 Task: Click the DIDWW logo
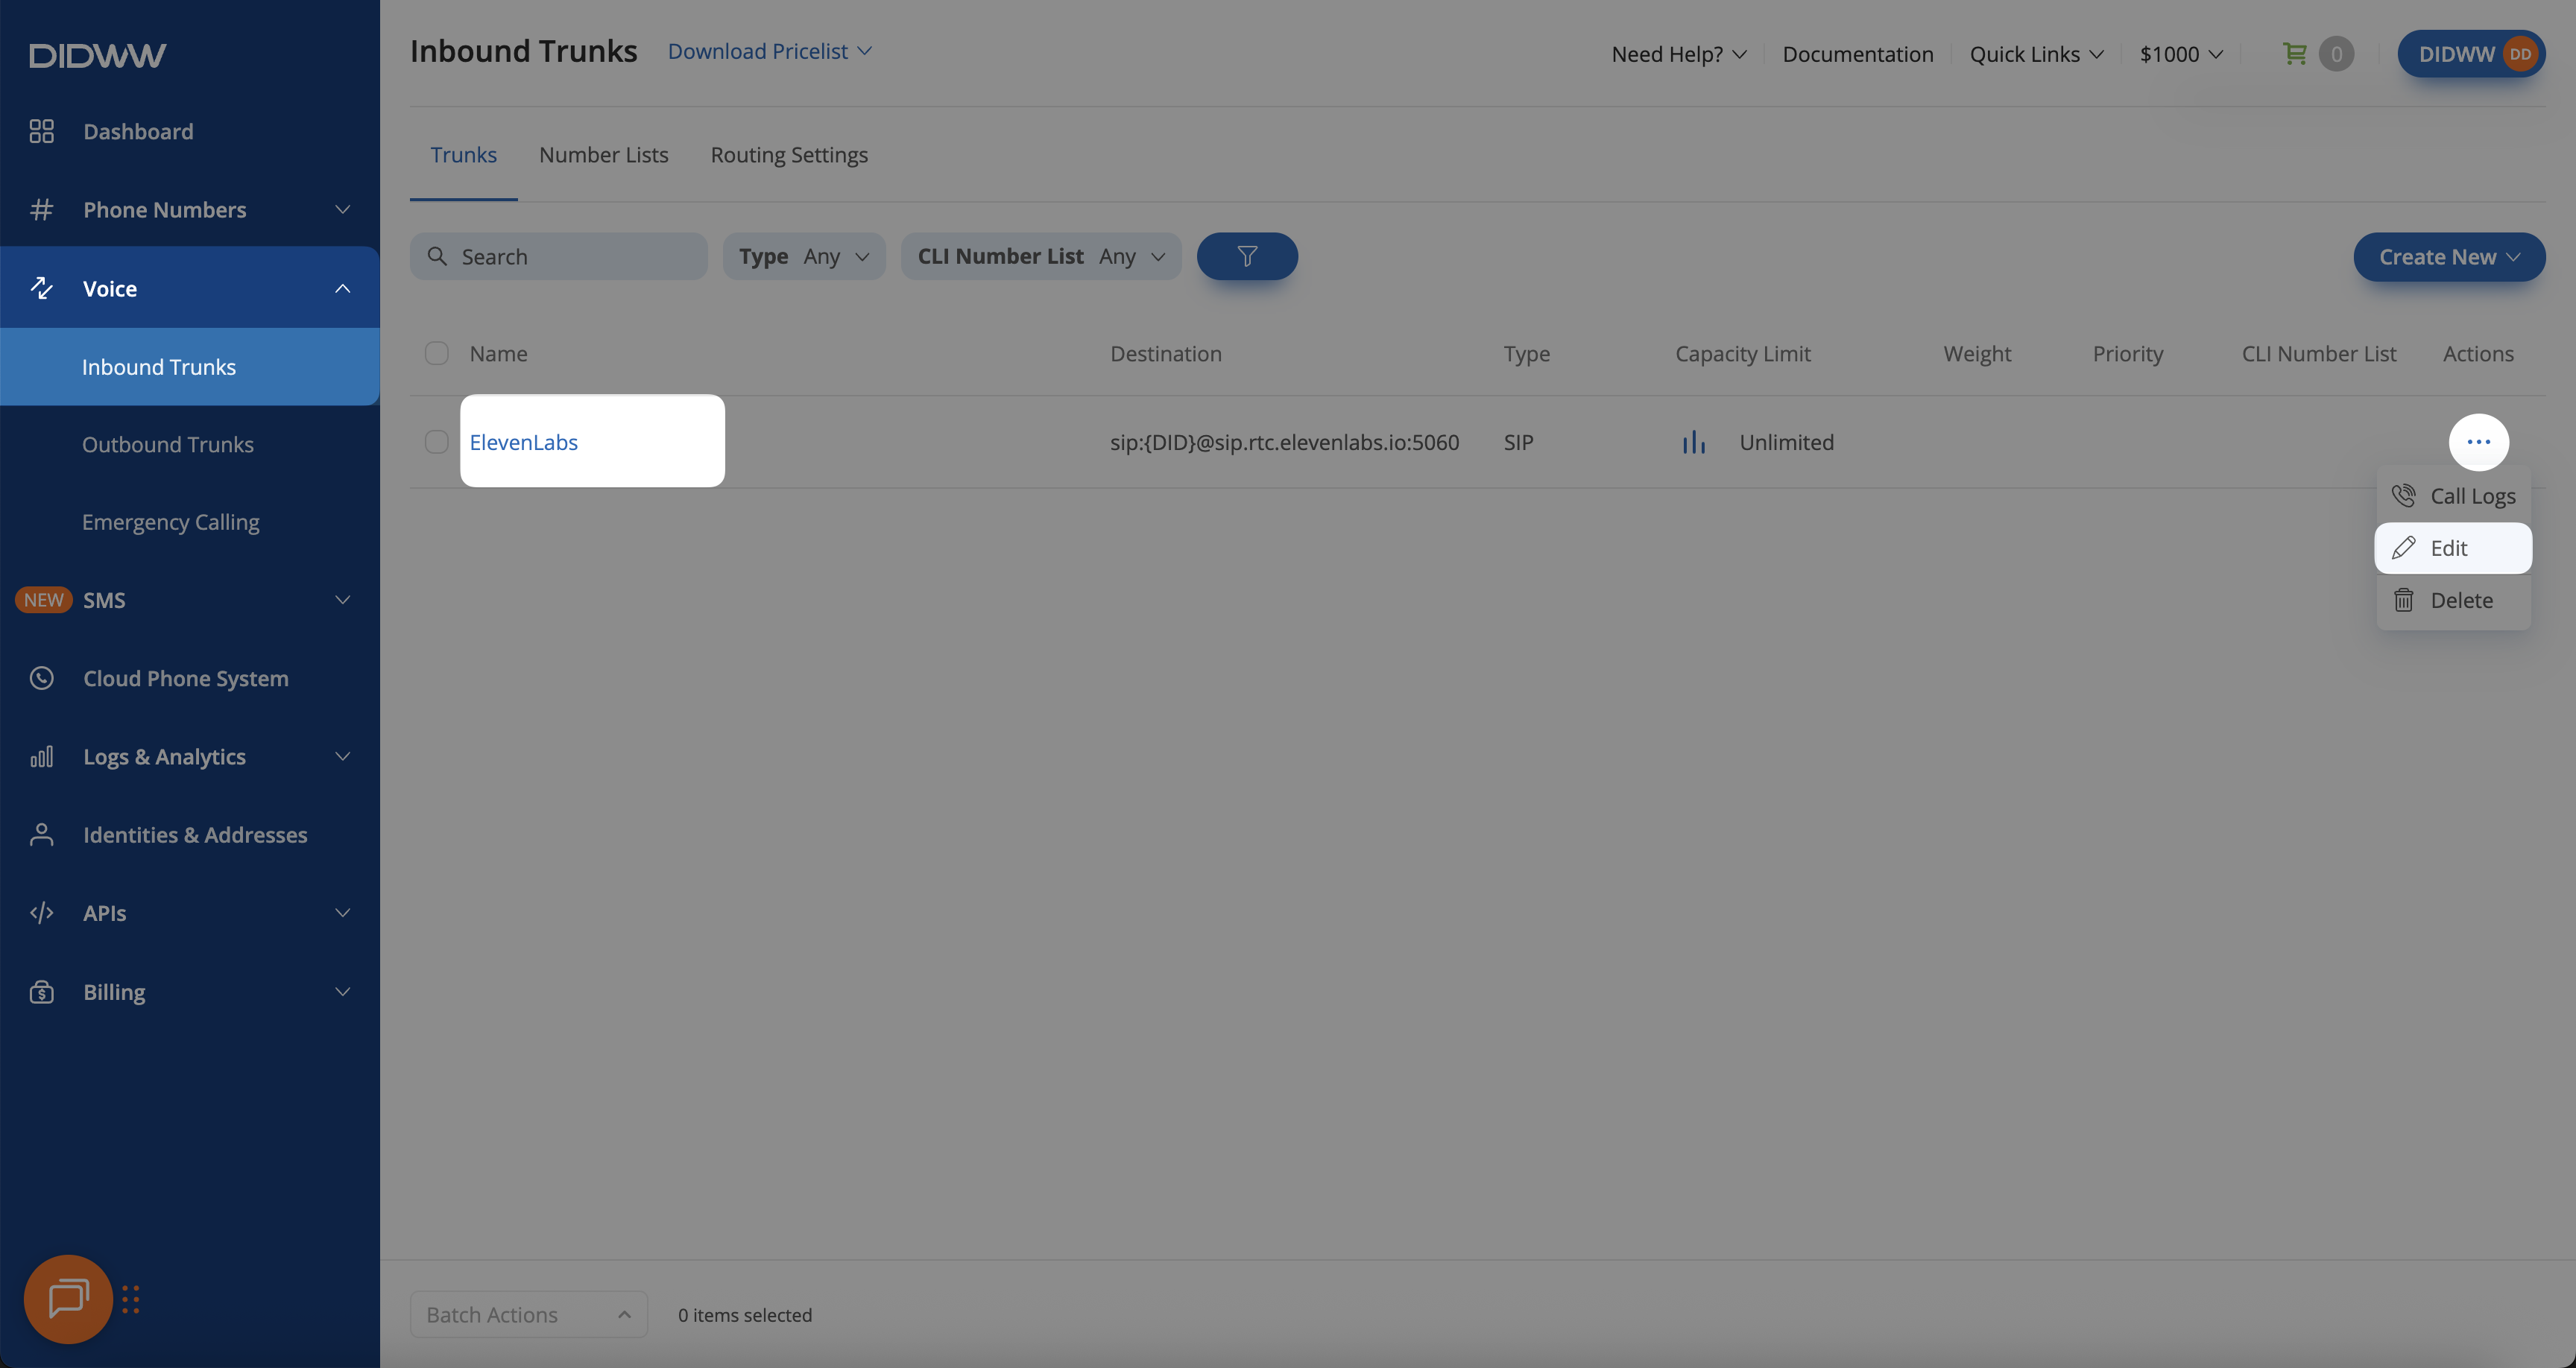coord(97,55)
